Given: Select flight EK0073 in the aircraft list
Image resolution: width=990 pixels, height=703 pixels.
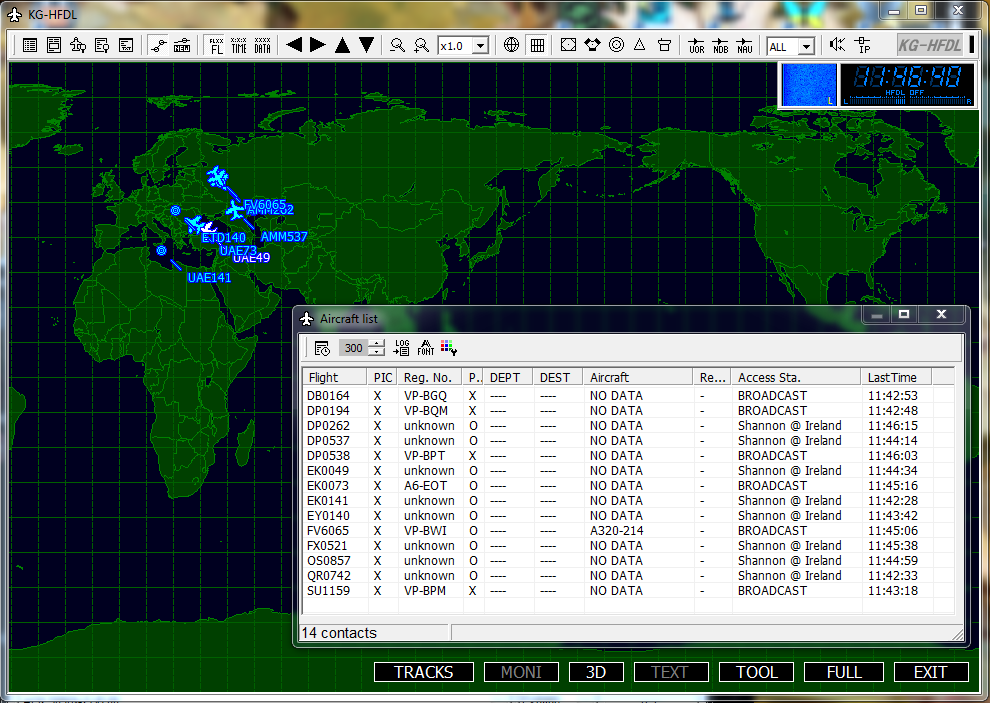Looking at the screenshot, I should click(x=628, y=486).
